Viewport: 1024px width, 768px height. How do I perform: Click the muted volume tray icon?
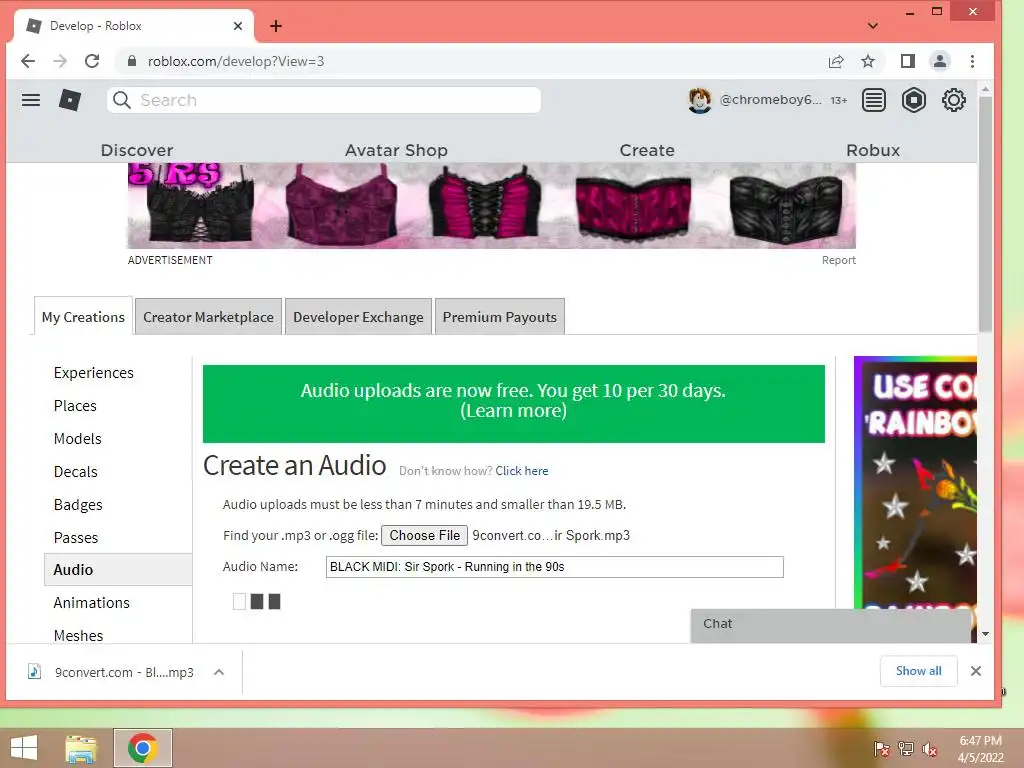[930, 749]
